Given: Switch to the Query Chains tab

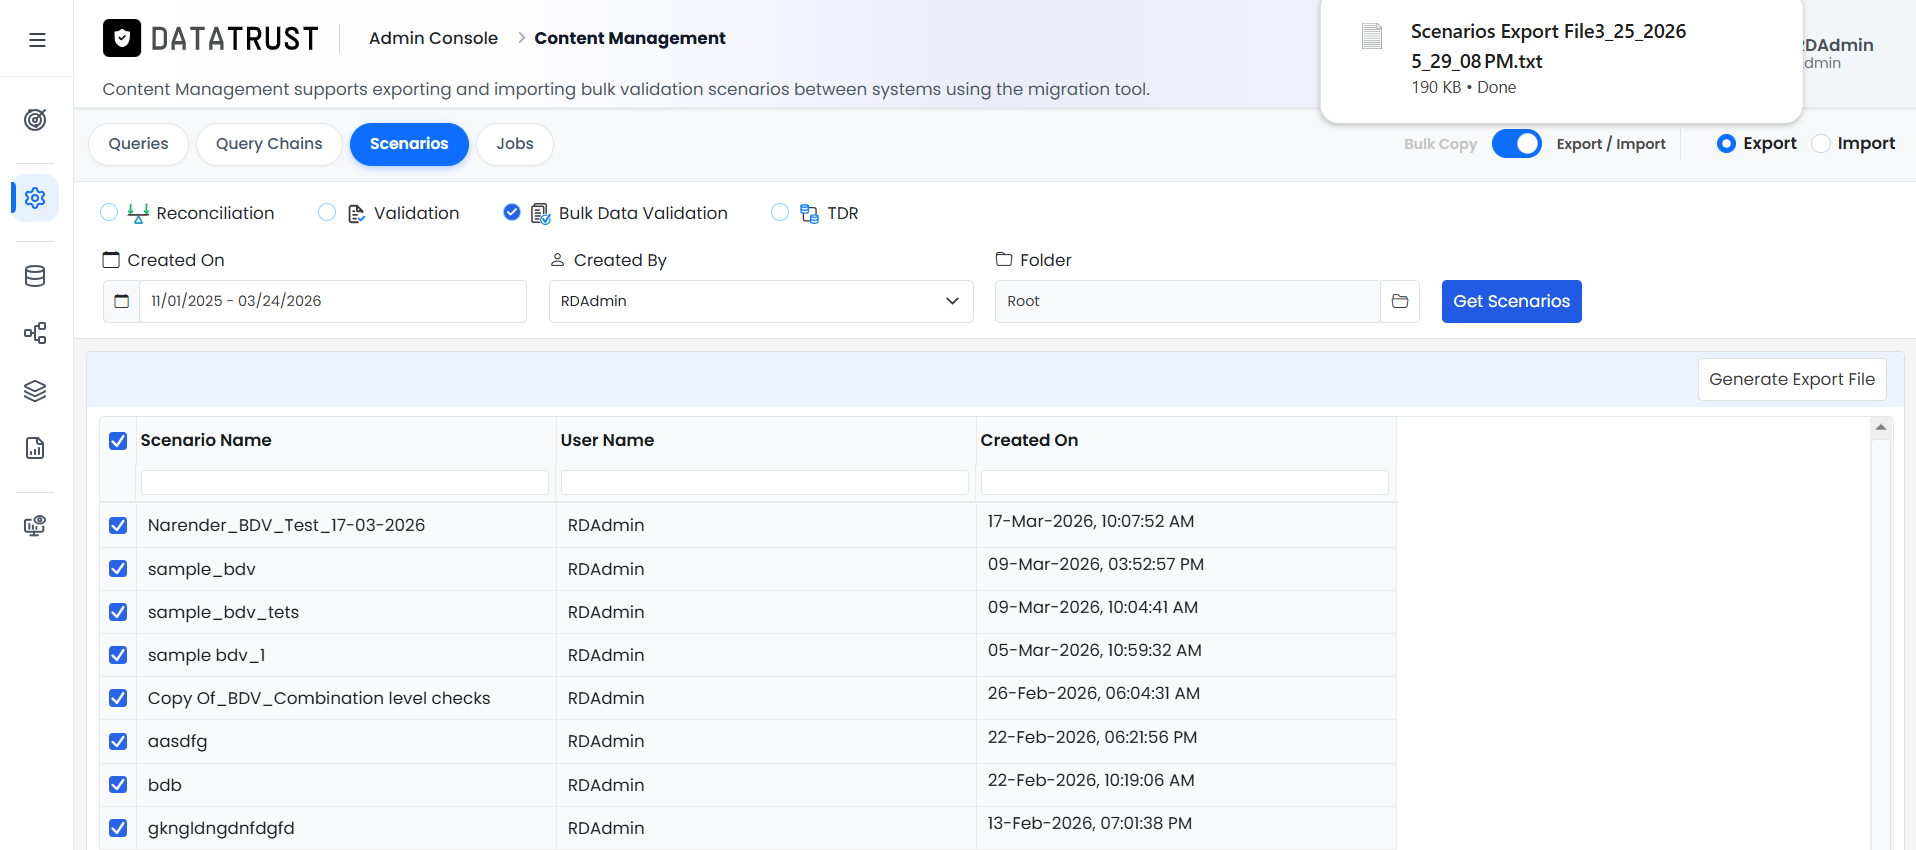Looking at the screenshot, I should [269, 144].
